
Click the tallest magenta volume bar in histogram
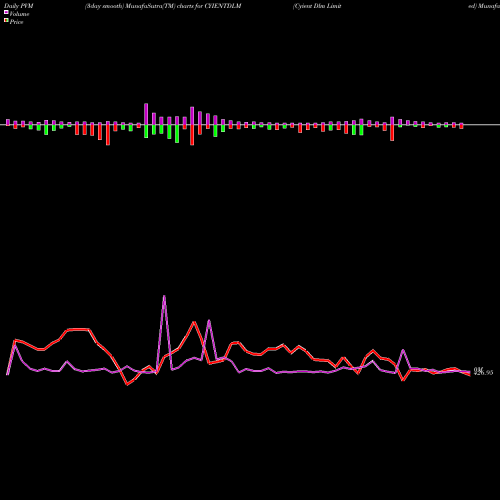(x=146, y=114)
